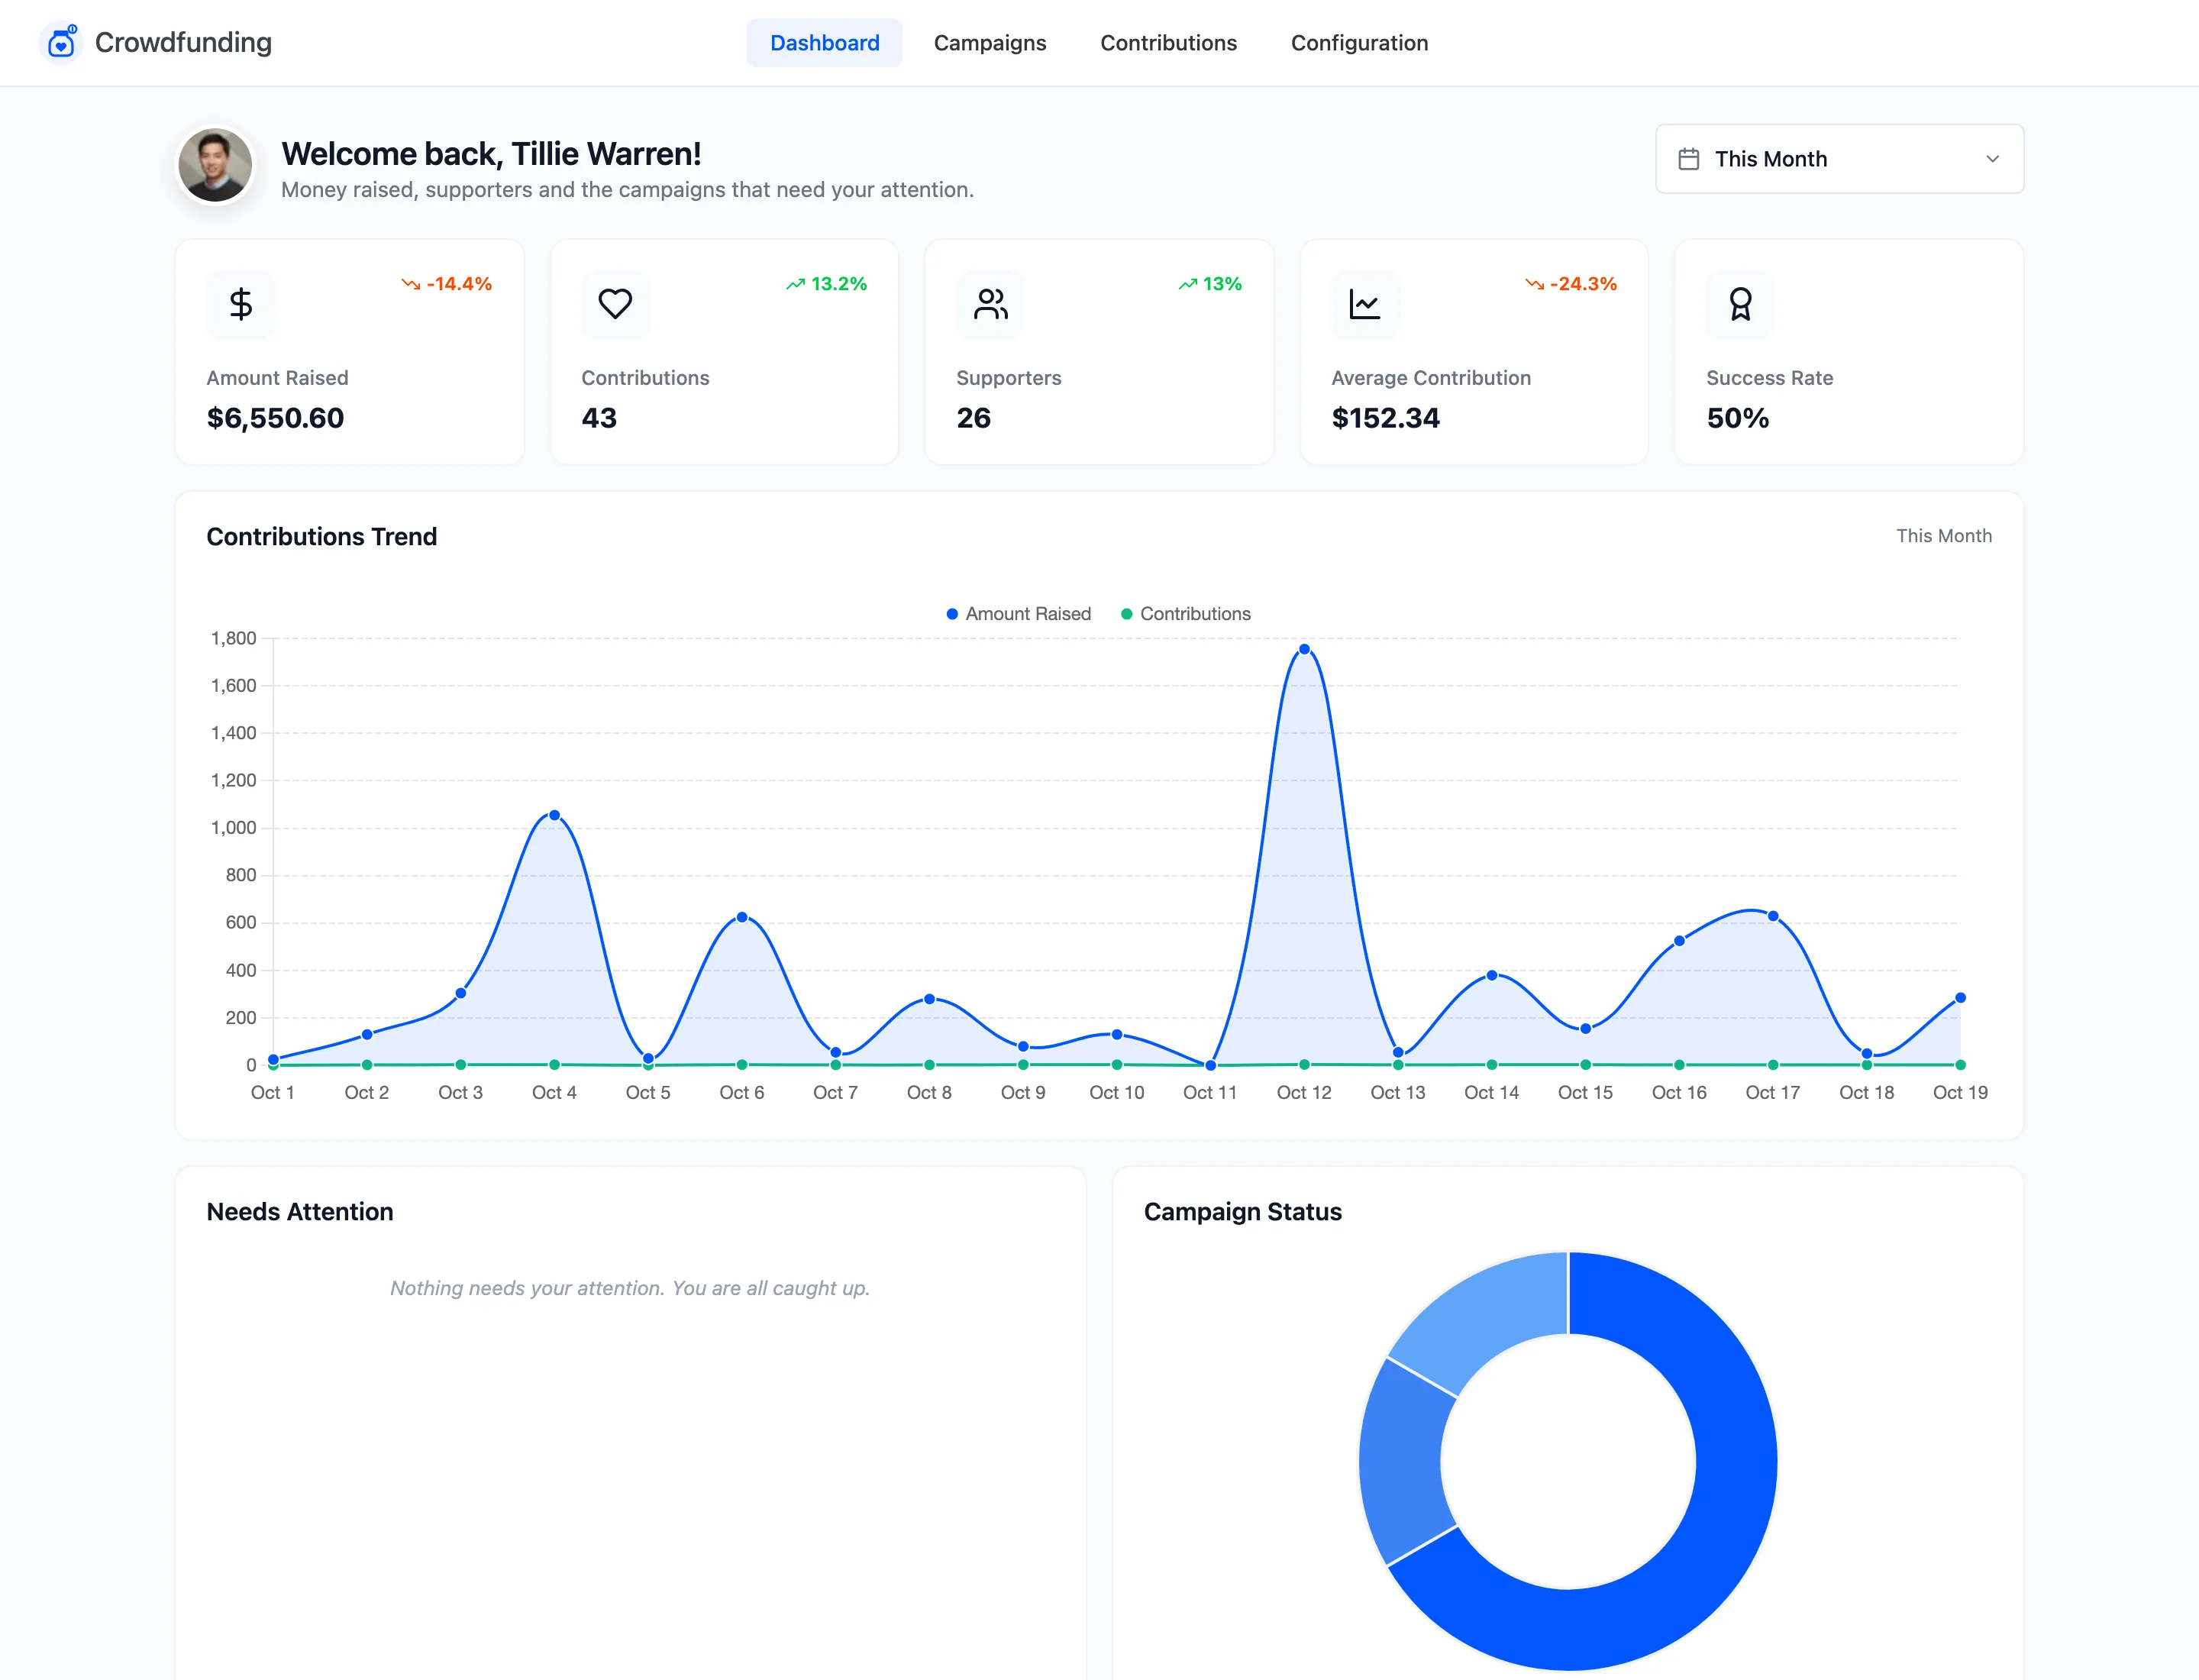Click the 50% success rate value
This screenshot has height=1680, width=2199.
click(1737, 418)
